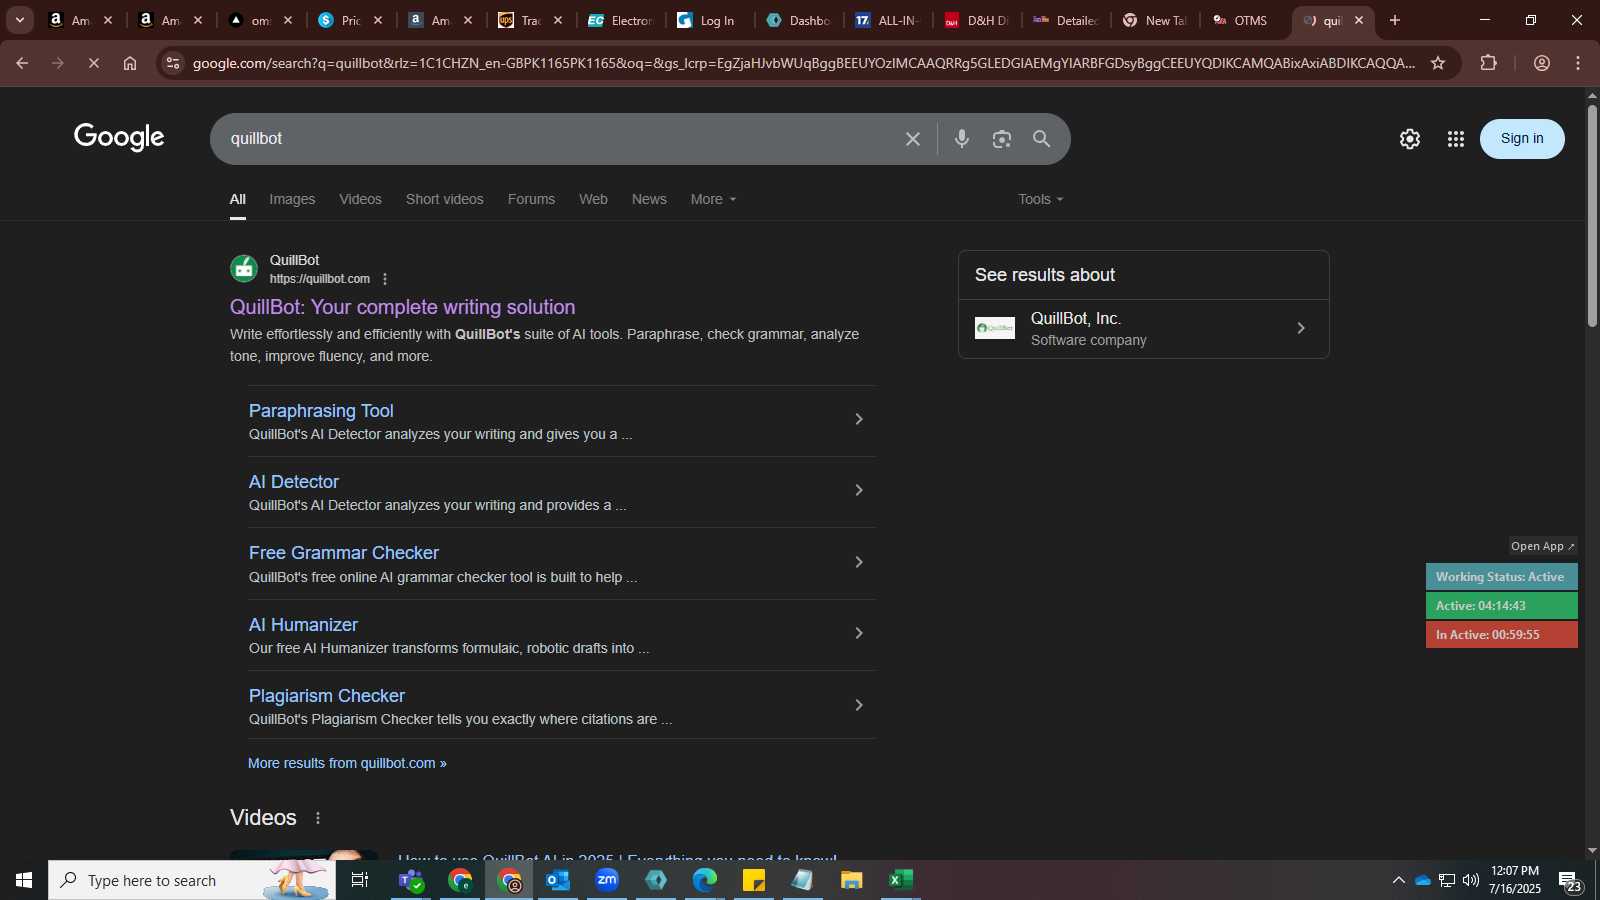Switch to the News results tab
This screenshot has width=1600, height=900.
pyautogui.click(x=649, y=199)
